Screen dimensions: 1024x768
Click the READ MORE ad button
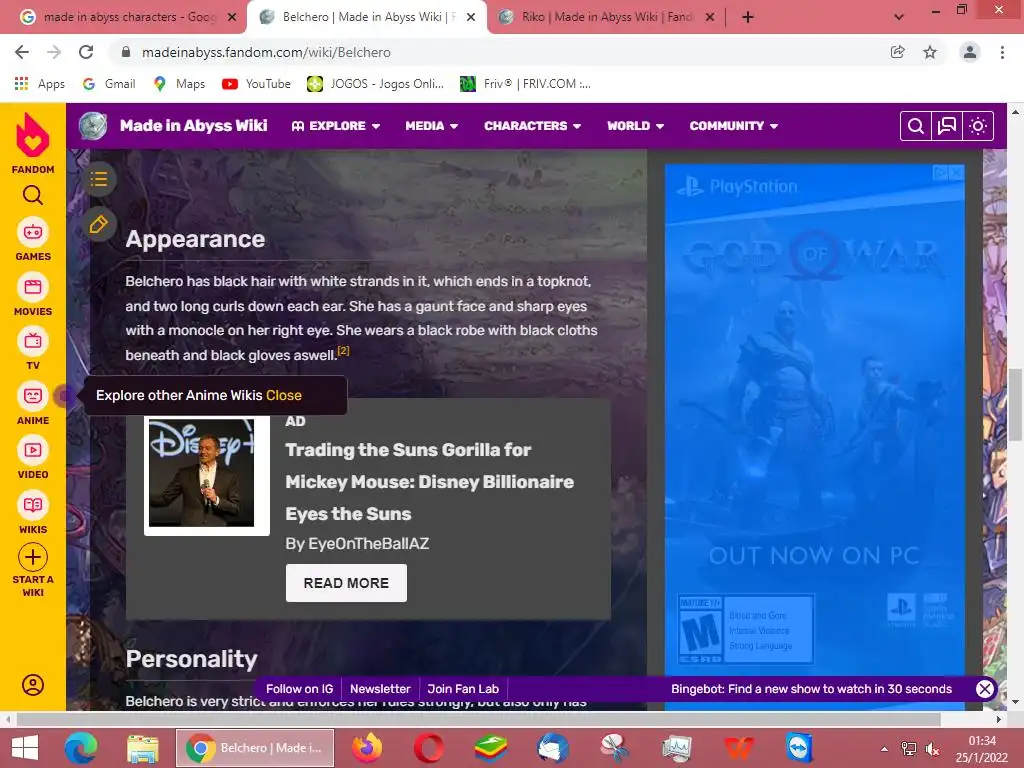346,583
